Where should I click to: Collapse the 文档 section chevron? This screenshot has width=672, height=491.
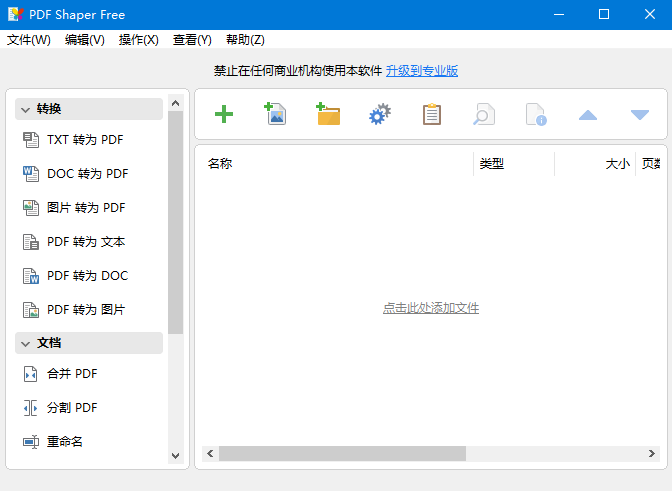26,344
